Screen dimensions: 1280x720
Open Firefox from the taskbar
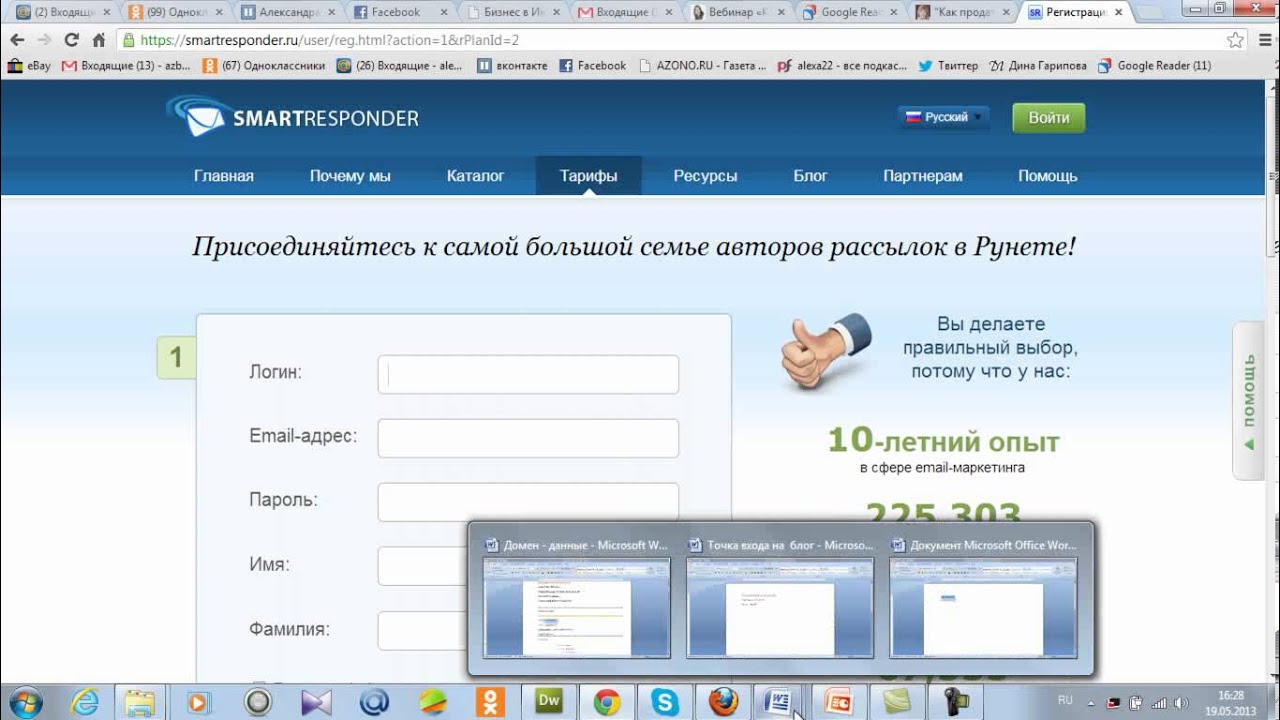click(723, 702)
